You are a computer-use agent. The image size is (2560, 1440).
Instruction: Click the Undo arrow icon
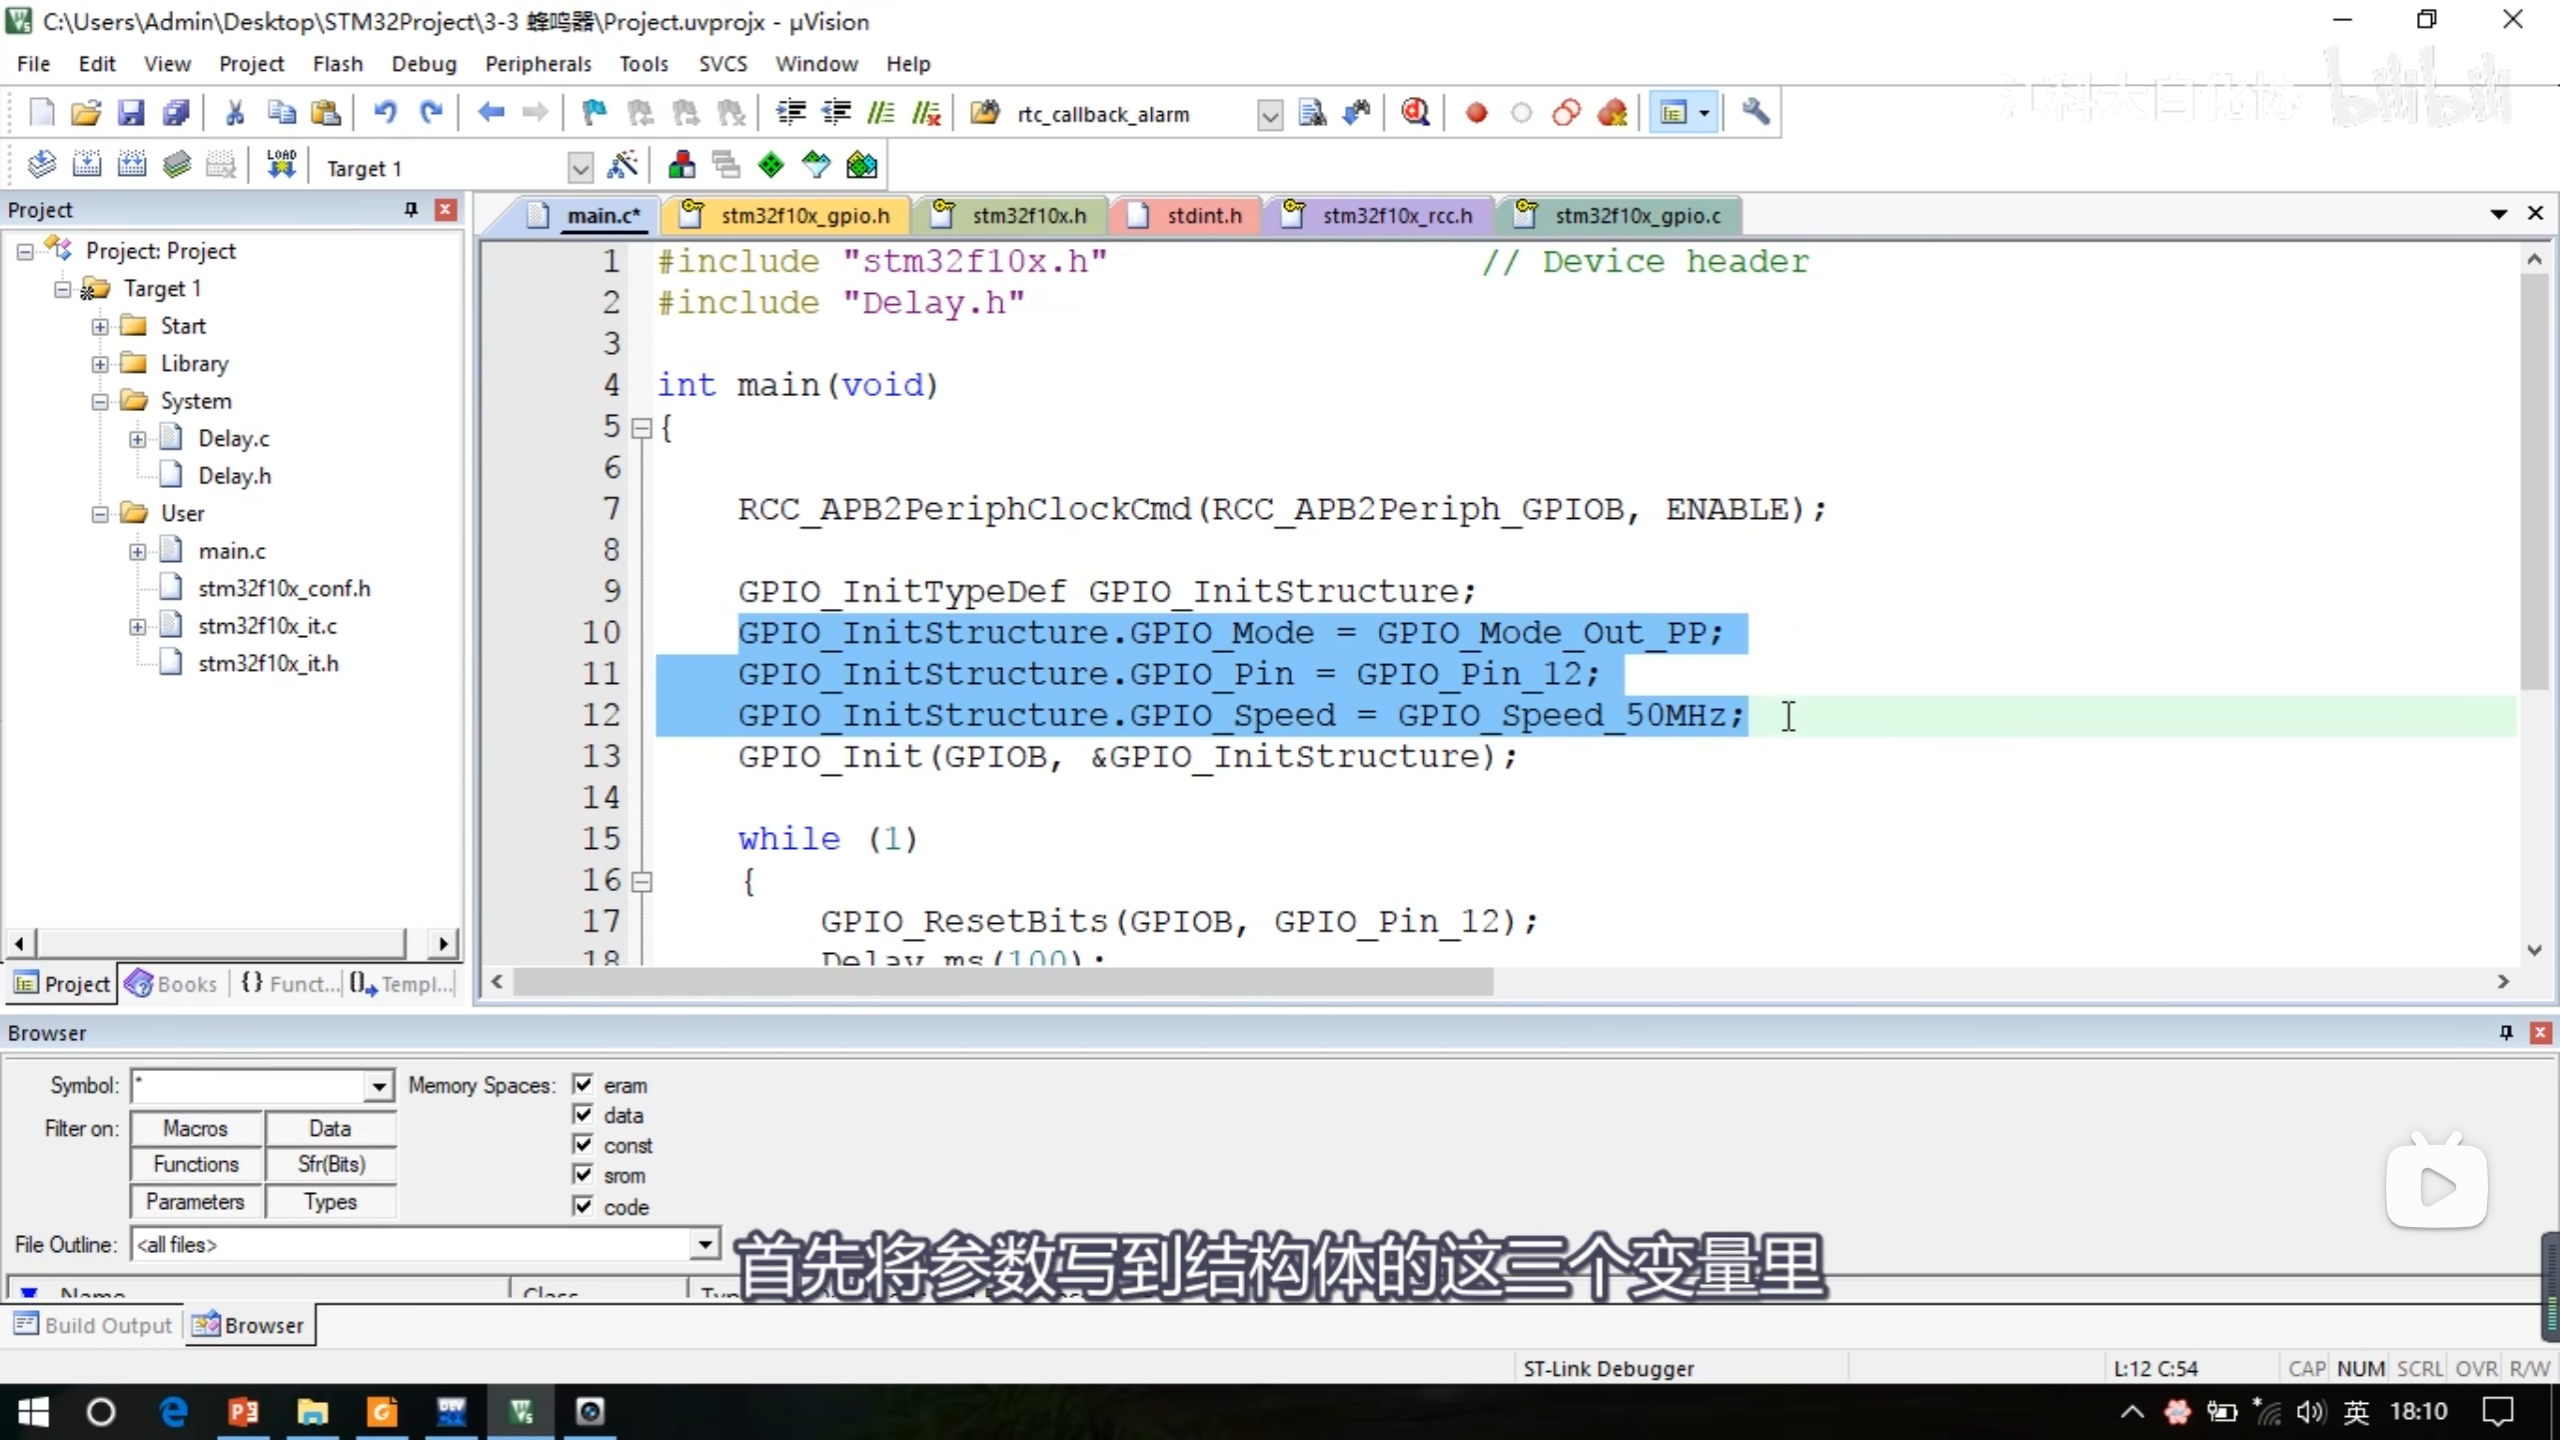[385, 113]
